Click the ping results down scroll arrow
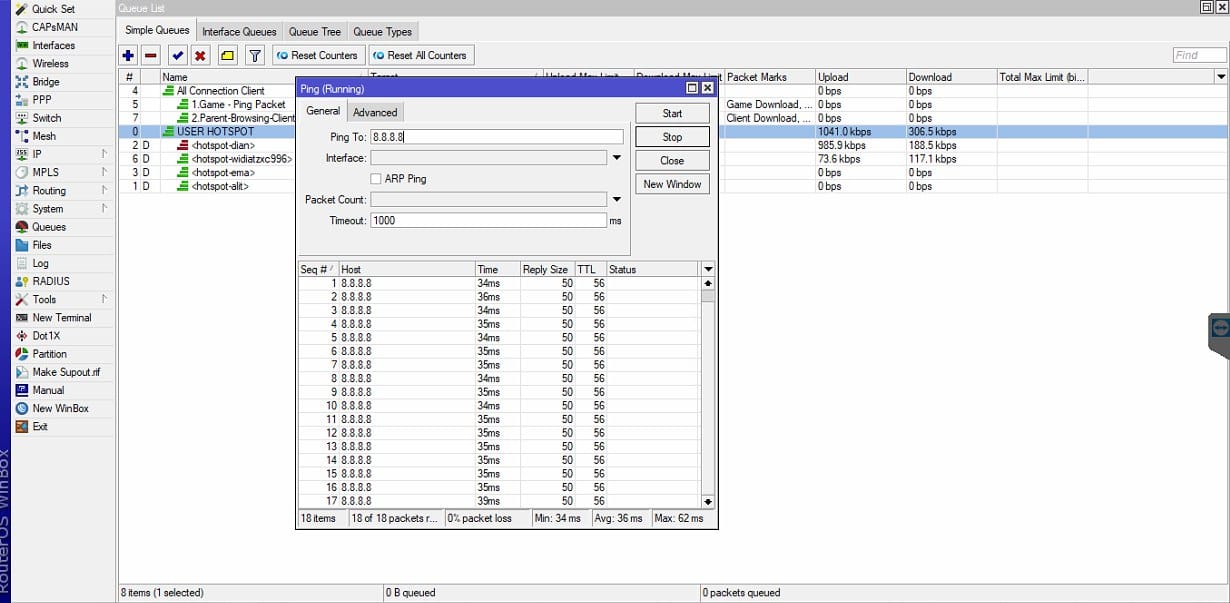1230x603 pixels. click(x=708, y=501)
